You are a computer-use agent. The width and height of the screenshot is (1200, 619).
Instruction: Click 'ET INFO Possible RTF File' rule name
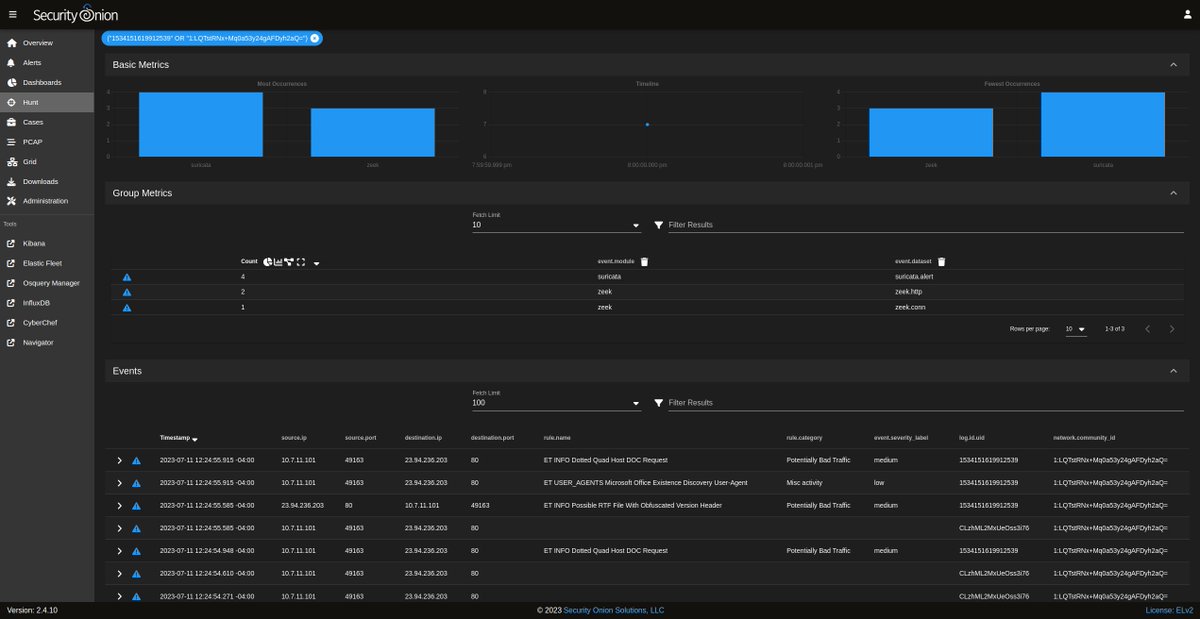632,506
